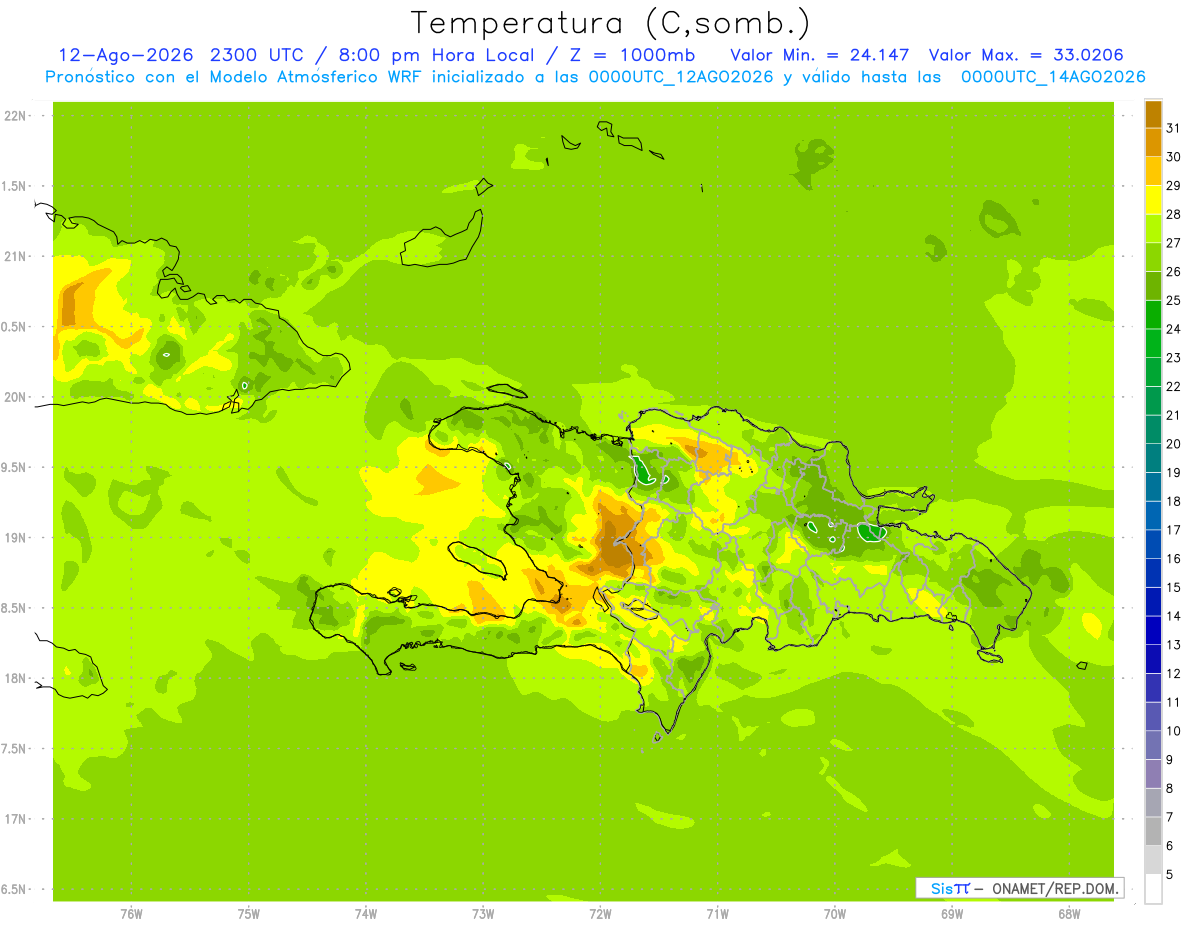Click the '9.5N' latitude label
This screenshot has height=927, width=1200.
15,468
